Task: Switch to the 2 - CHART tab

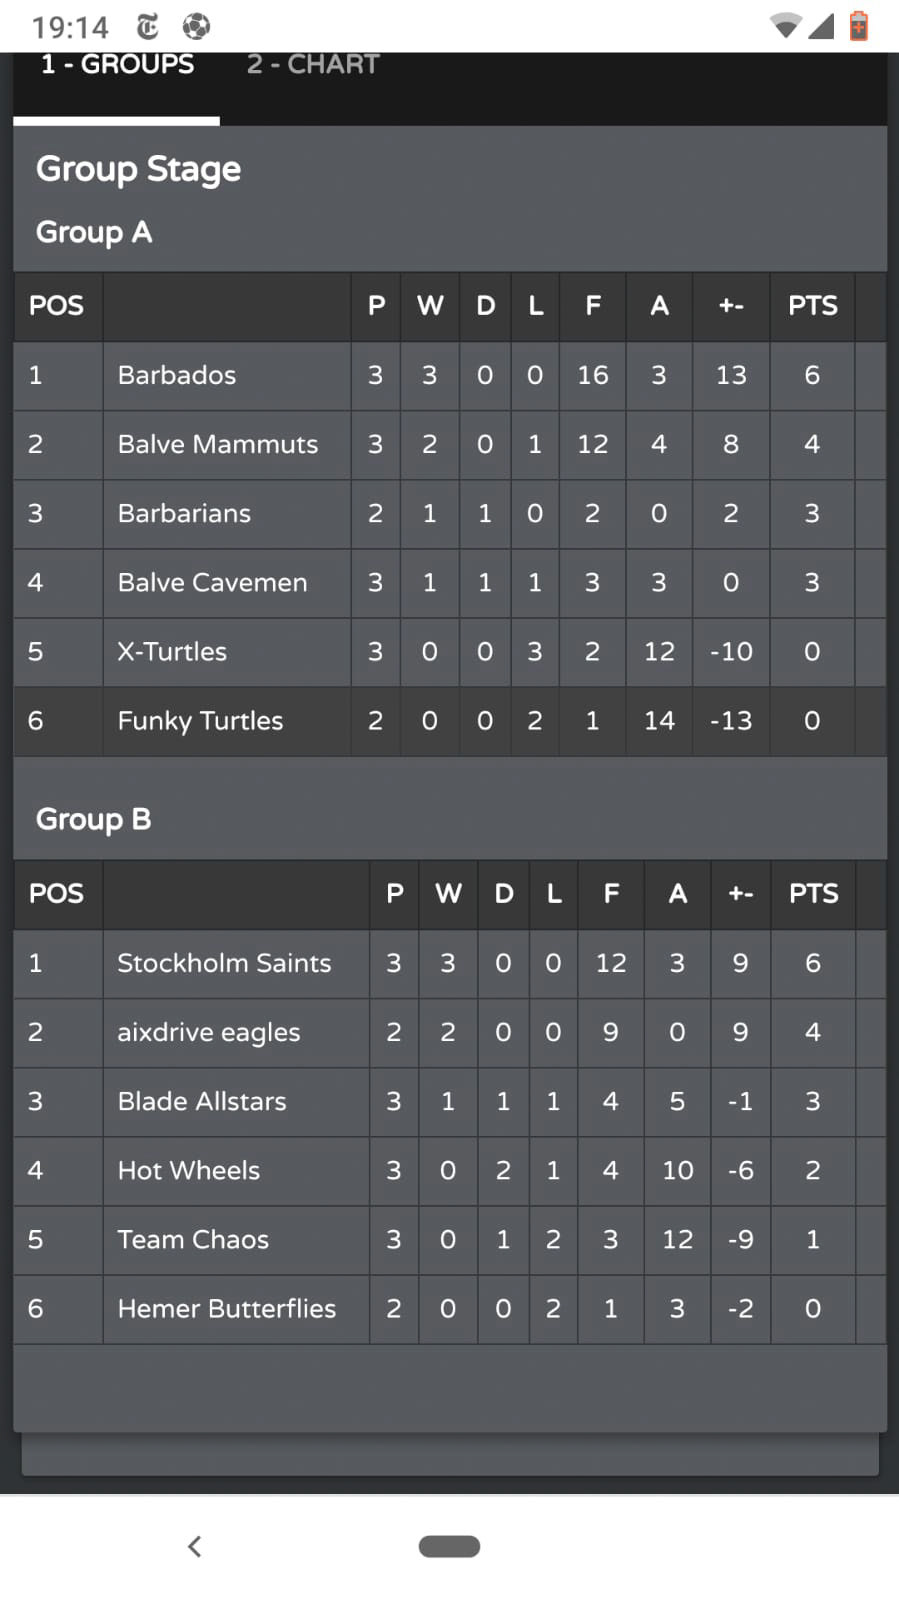Action: (313, 65)
